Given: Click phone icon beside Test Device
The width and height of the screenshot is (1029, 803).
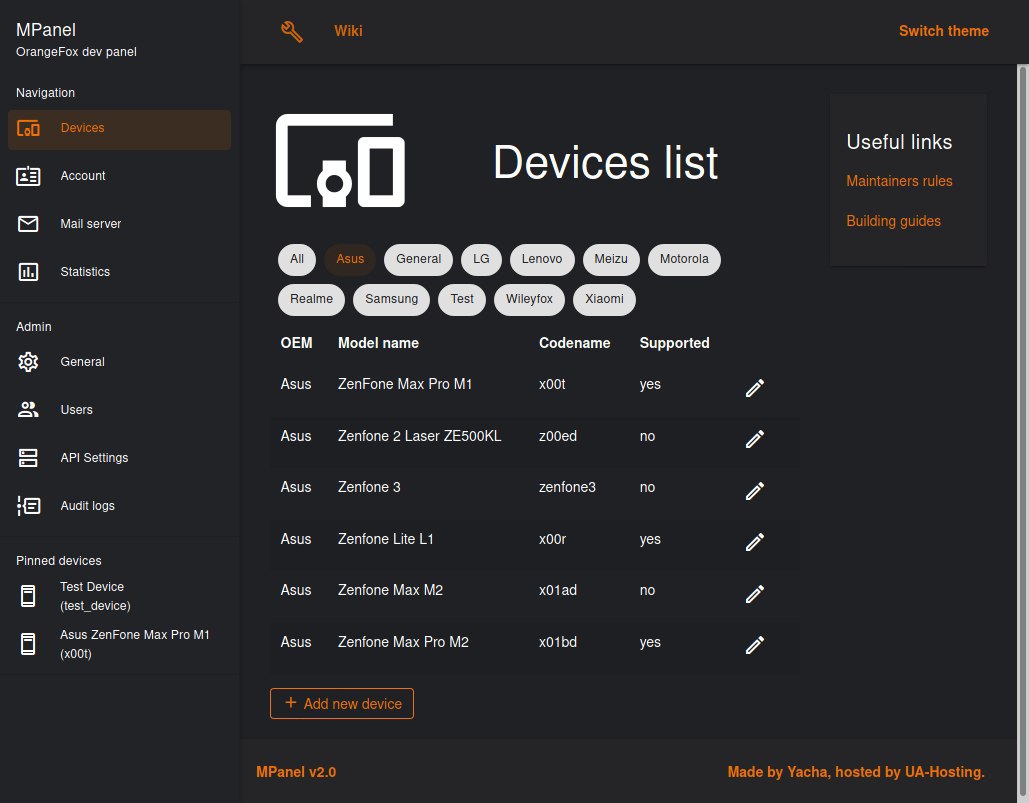Looking at the screenshot, I should click(28, 596).
